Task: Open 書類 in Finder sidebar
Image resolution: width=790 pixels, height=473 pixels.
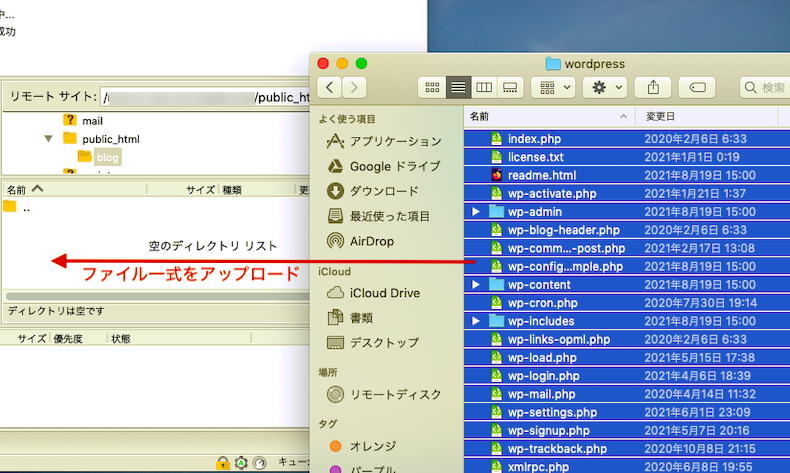Action: tap(350, 318)
